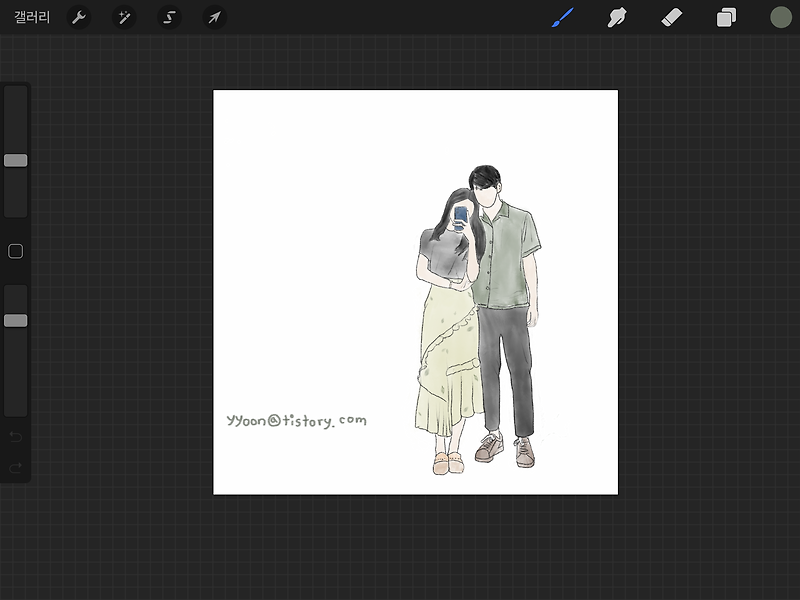Viewport: 800px width, 600px height.
Task: Click the couple illustration on the canvas
Action: (478, 319)
